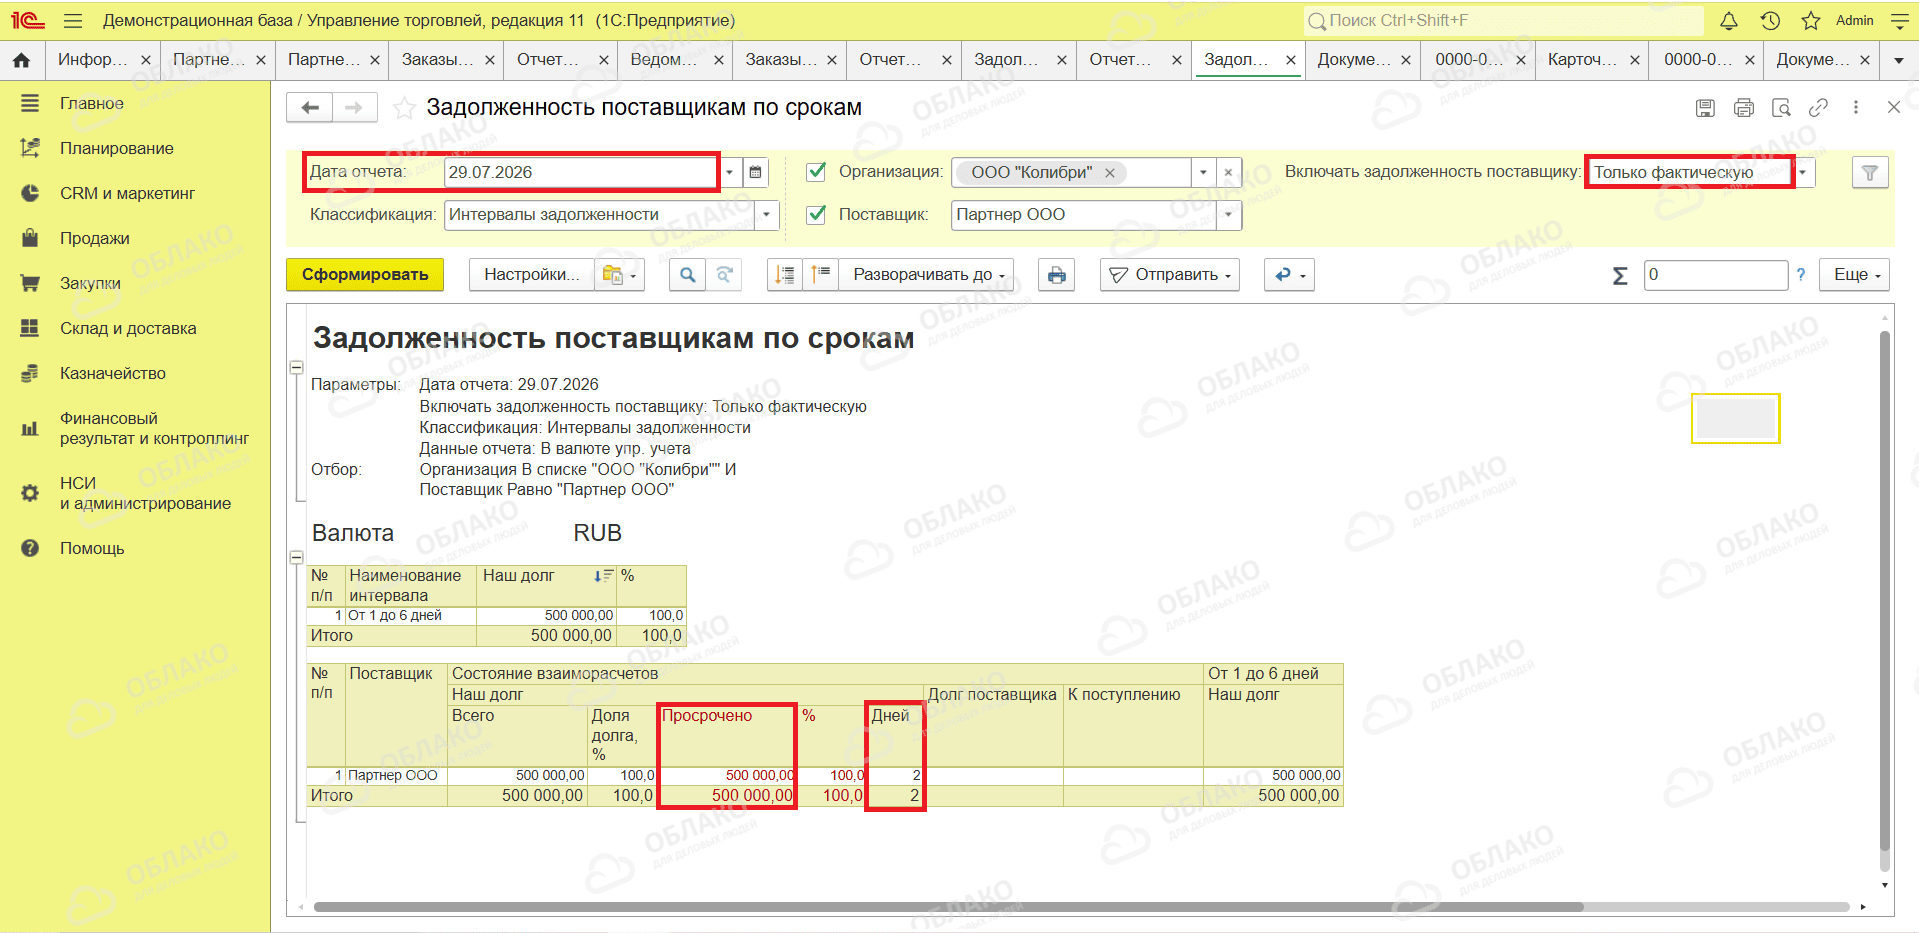
Task: Click the Дата отчета input field
Action: pyautogui.click(x=582, y=172)
